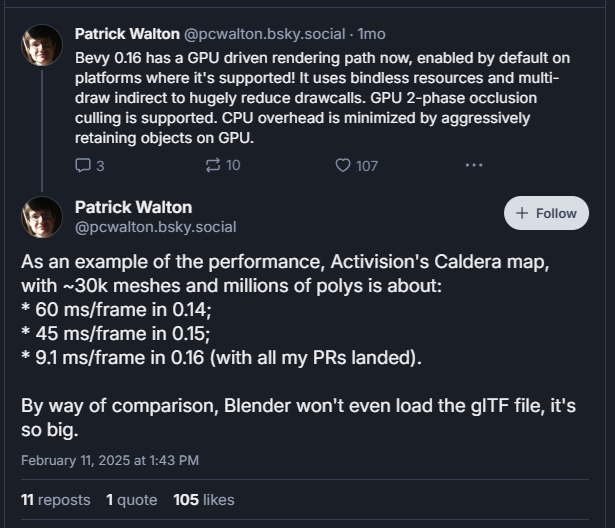The width and height of the screenshot is (615, 528).
Task: Click Patrick Walton name in parent post
Action: point(126,33)
